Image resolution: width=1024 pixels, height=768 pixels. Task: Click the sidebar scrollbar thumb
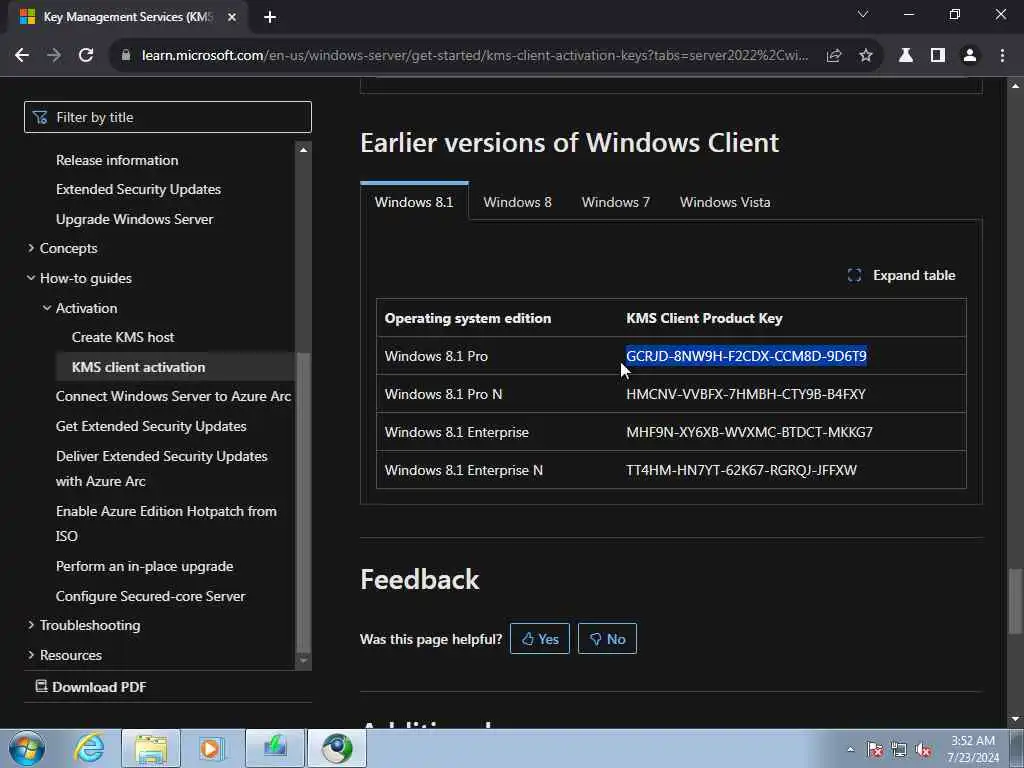coord(303,502)
